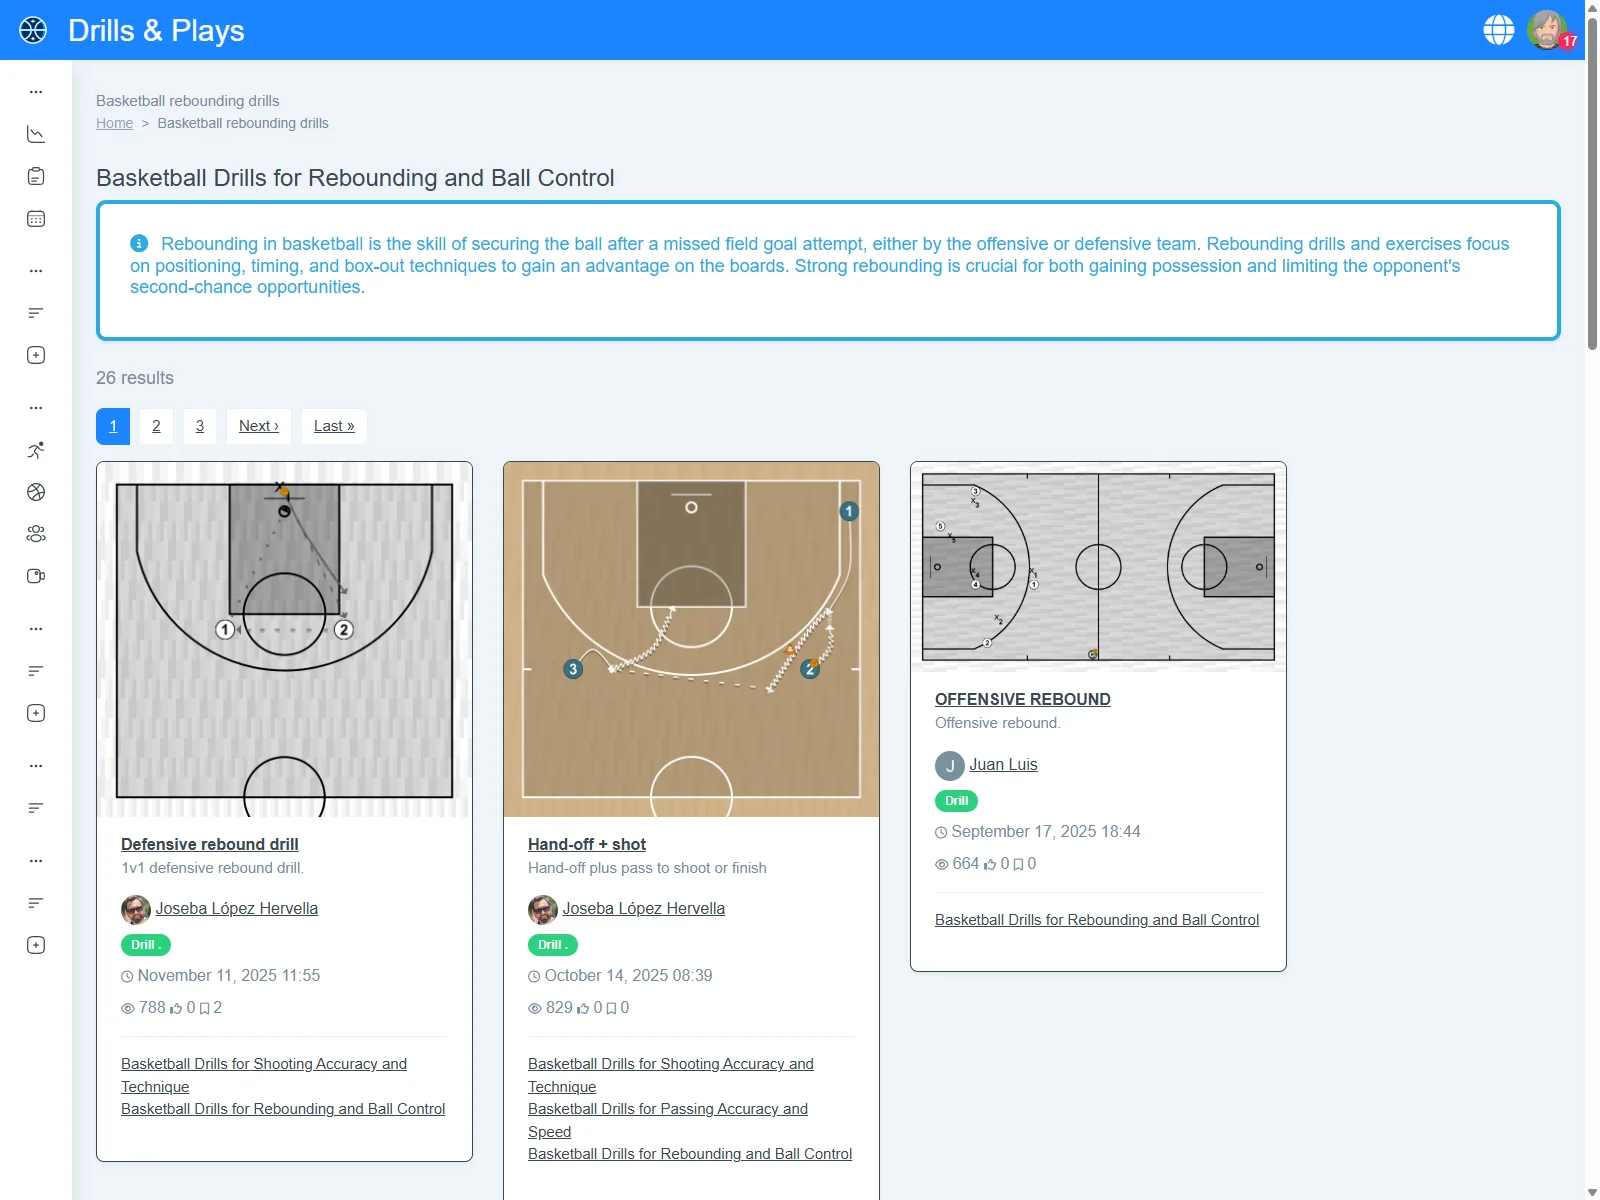Open the Hand-off + shot drill link

[587, 844]
